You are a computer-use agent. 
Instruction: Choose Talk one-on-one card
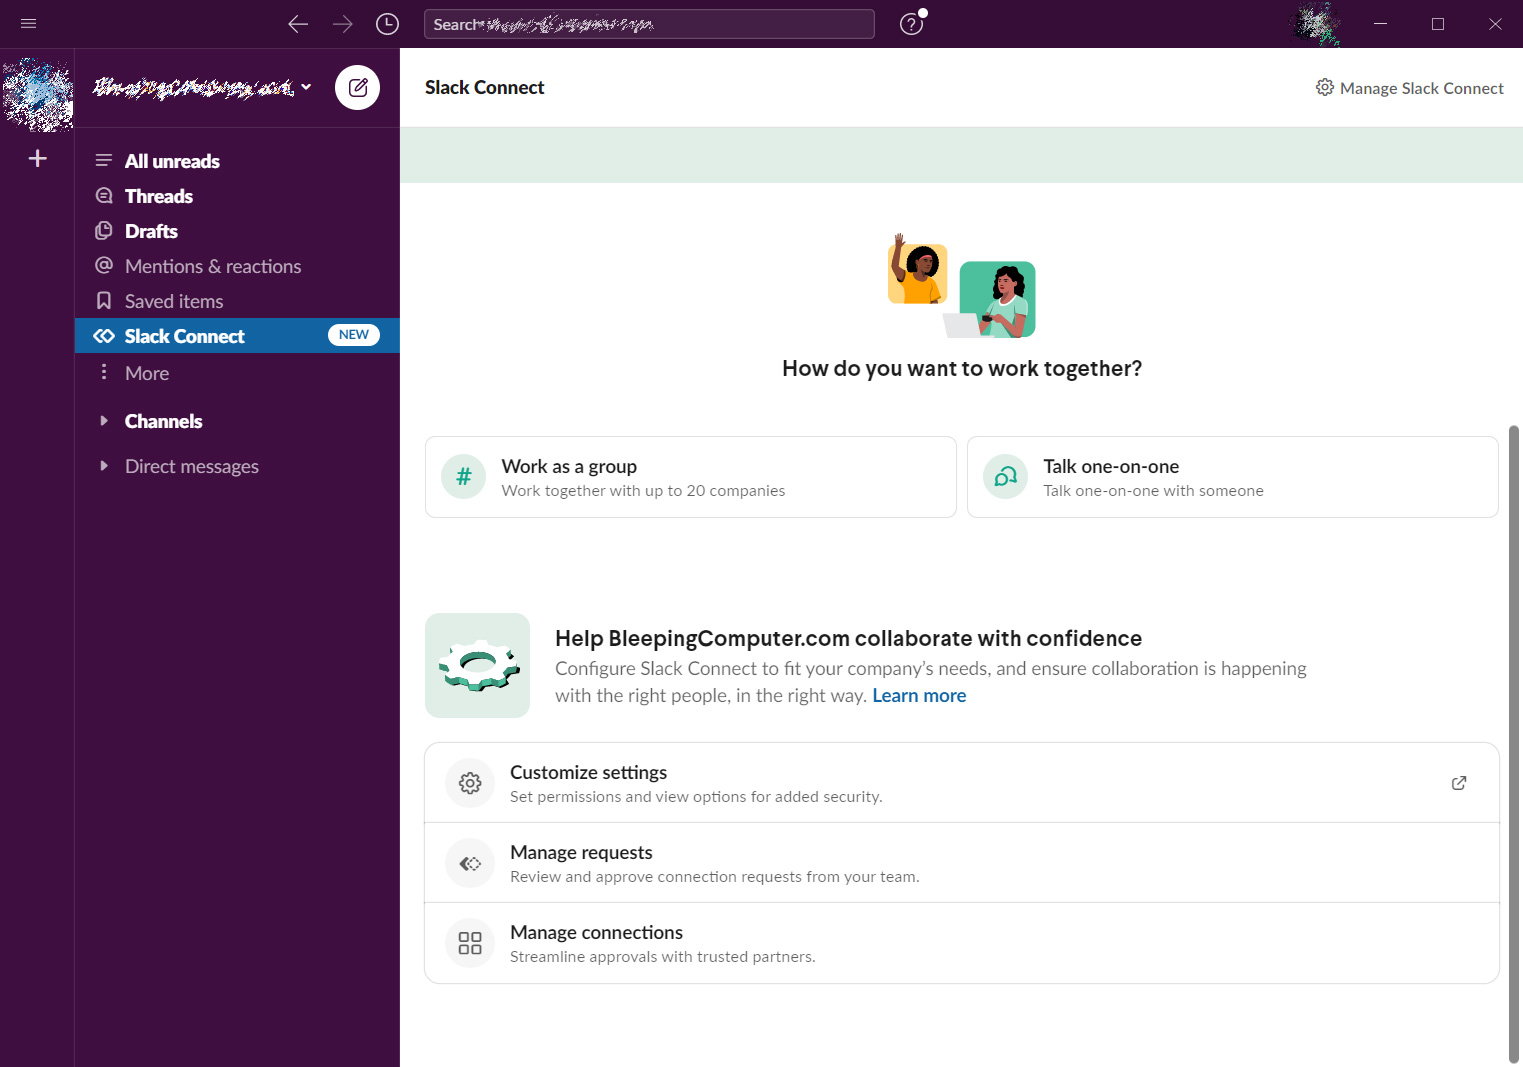(1233, 477)
